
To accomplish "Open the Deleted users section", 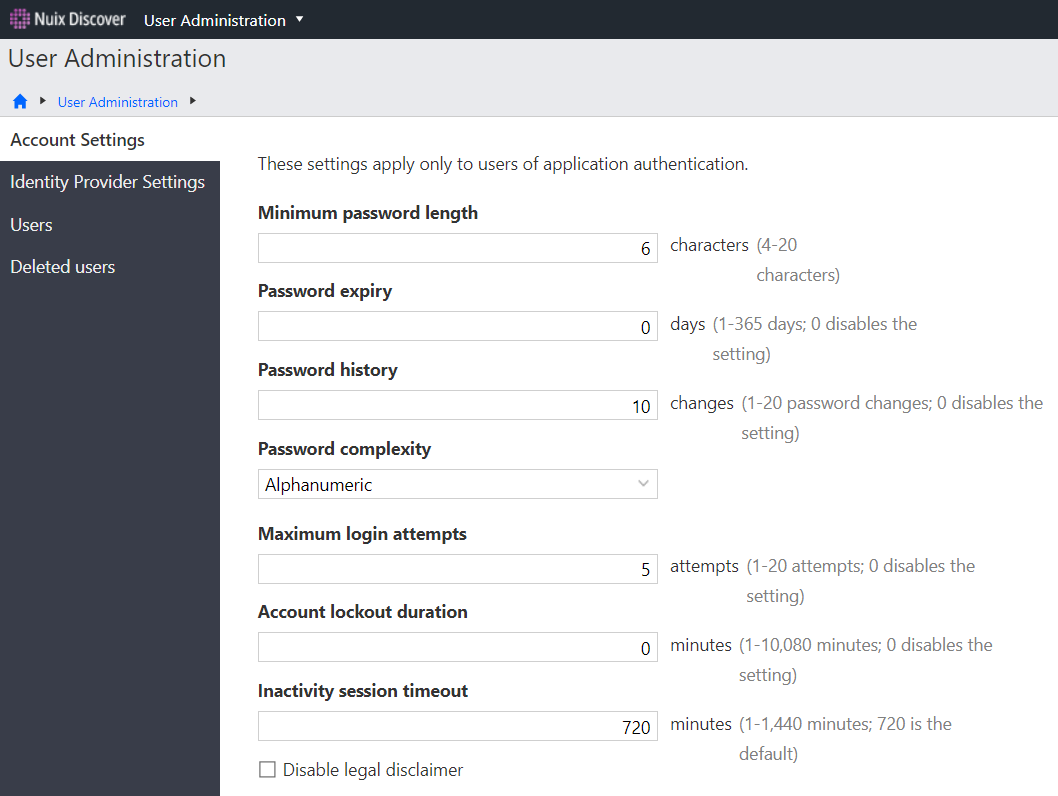I will click(62, 267).
